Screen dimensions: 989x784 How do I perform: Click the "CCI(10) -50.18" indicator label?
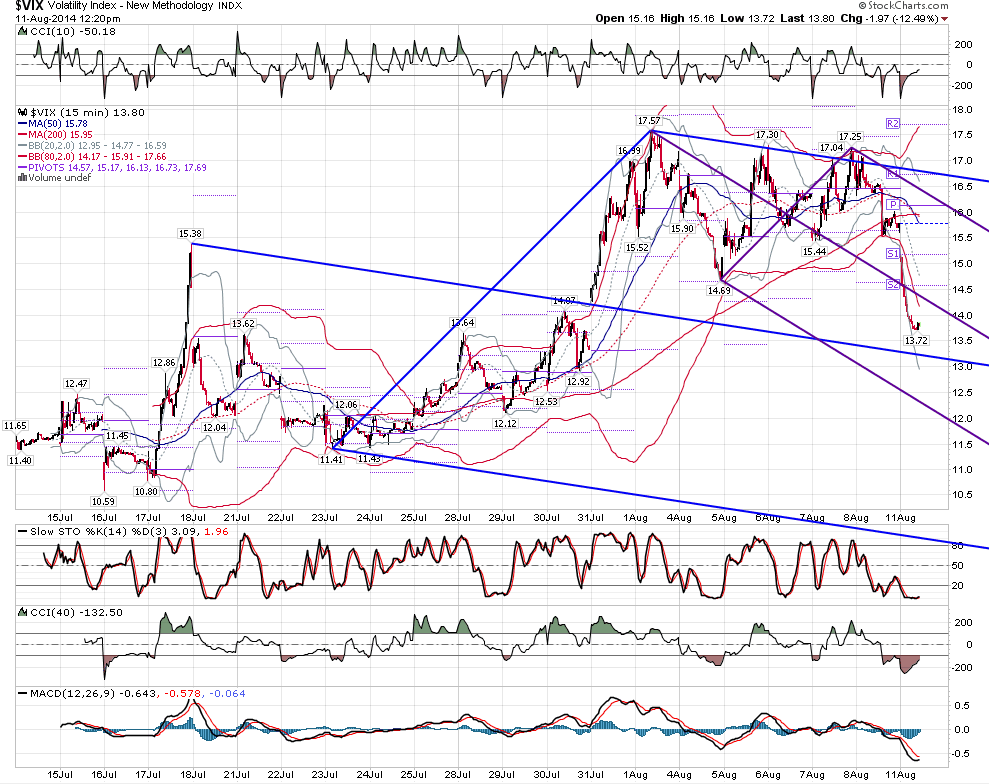pyautogui.click(x=73, y=32)
